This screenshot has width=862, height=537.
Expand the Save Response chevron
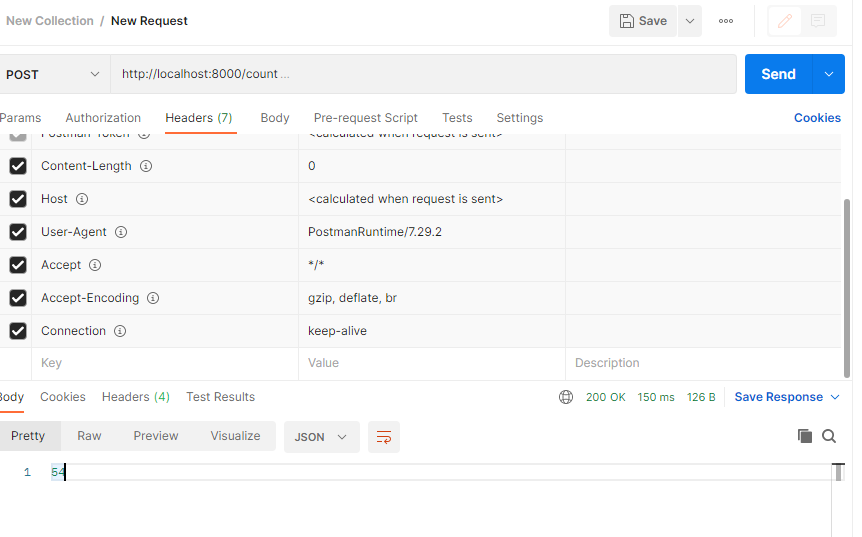point(835,397)
